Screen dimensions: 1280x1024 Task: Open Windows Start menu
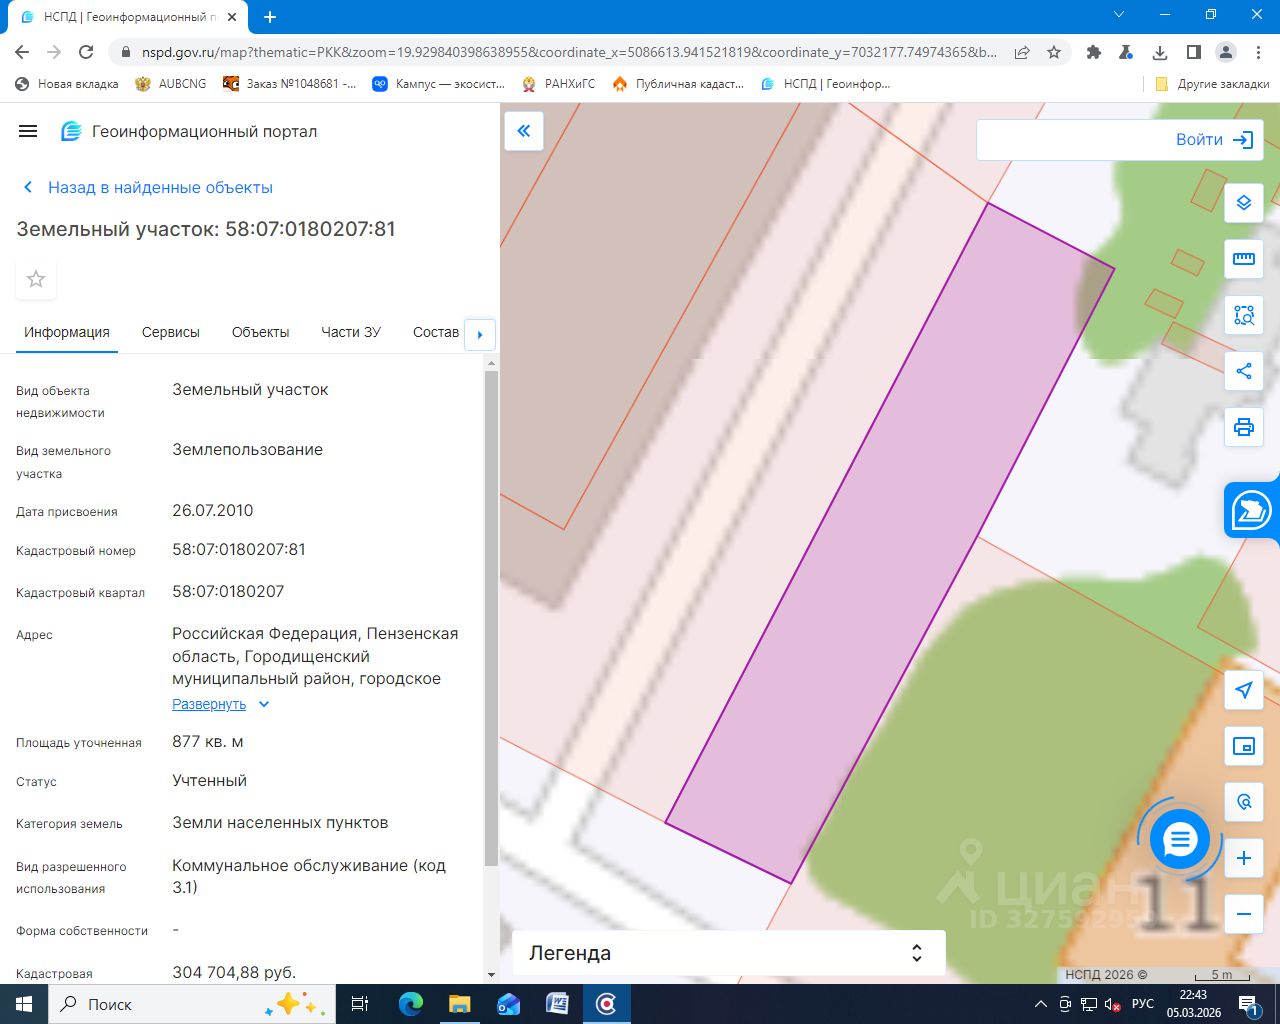click(24, 1004)
